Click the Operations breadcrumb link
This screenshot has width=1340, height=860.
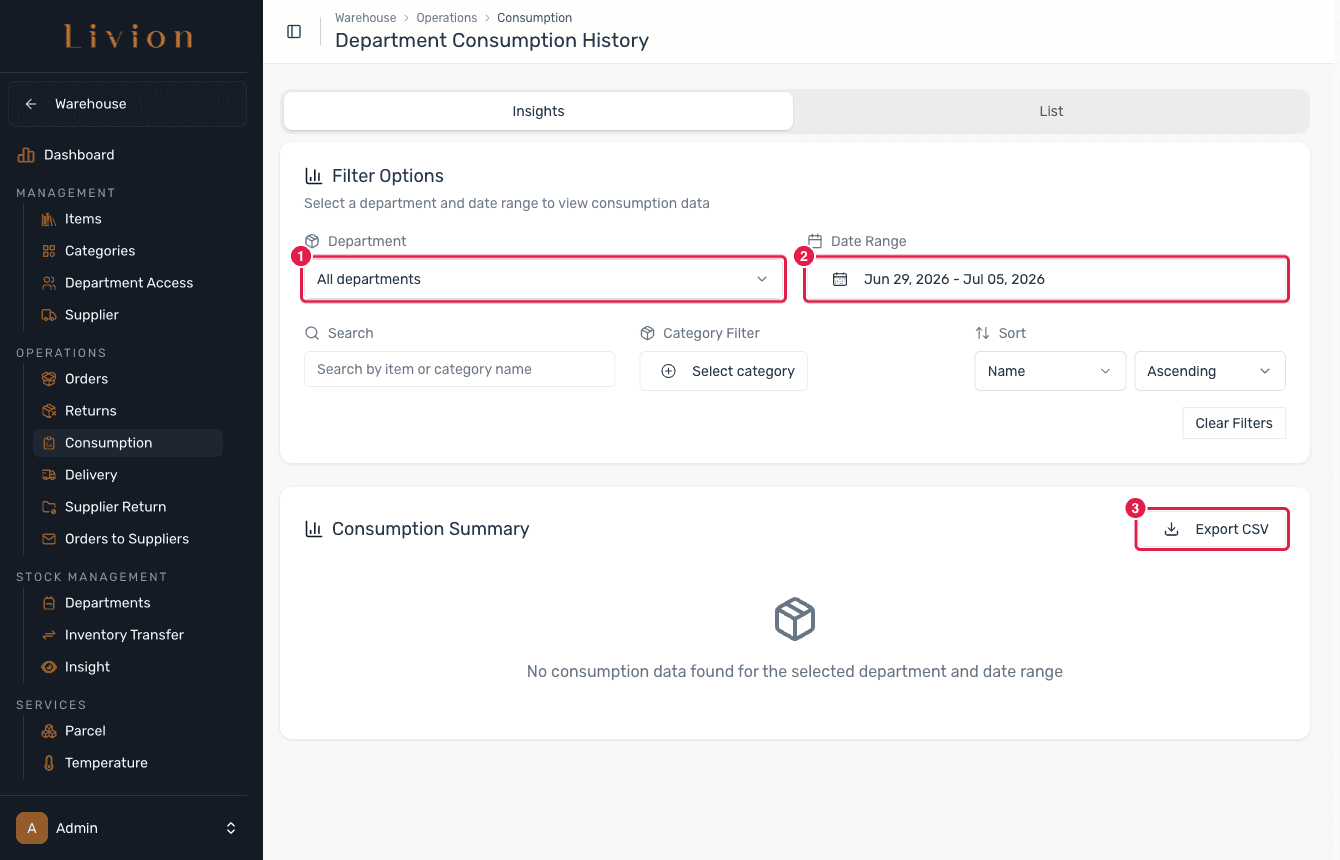click(x=447, y=18)
